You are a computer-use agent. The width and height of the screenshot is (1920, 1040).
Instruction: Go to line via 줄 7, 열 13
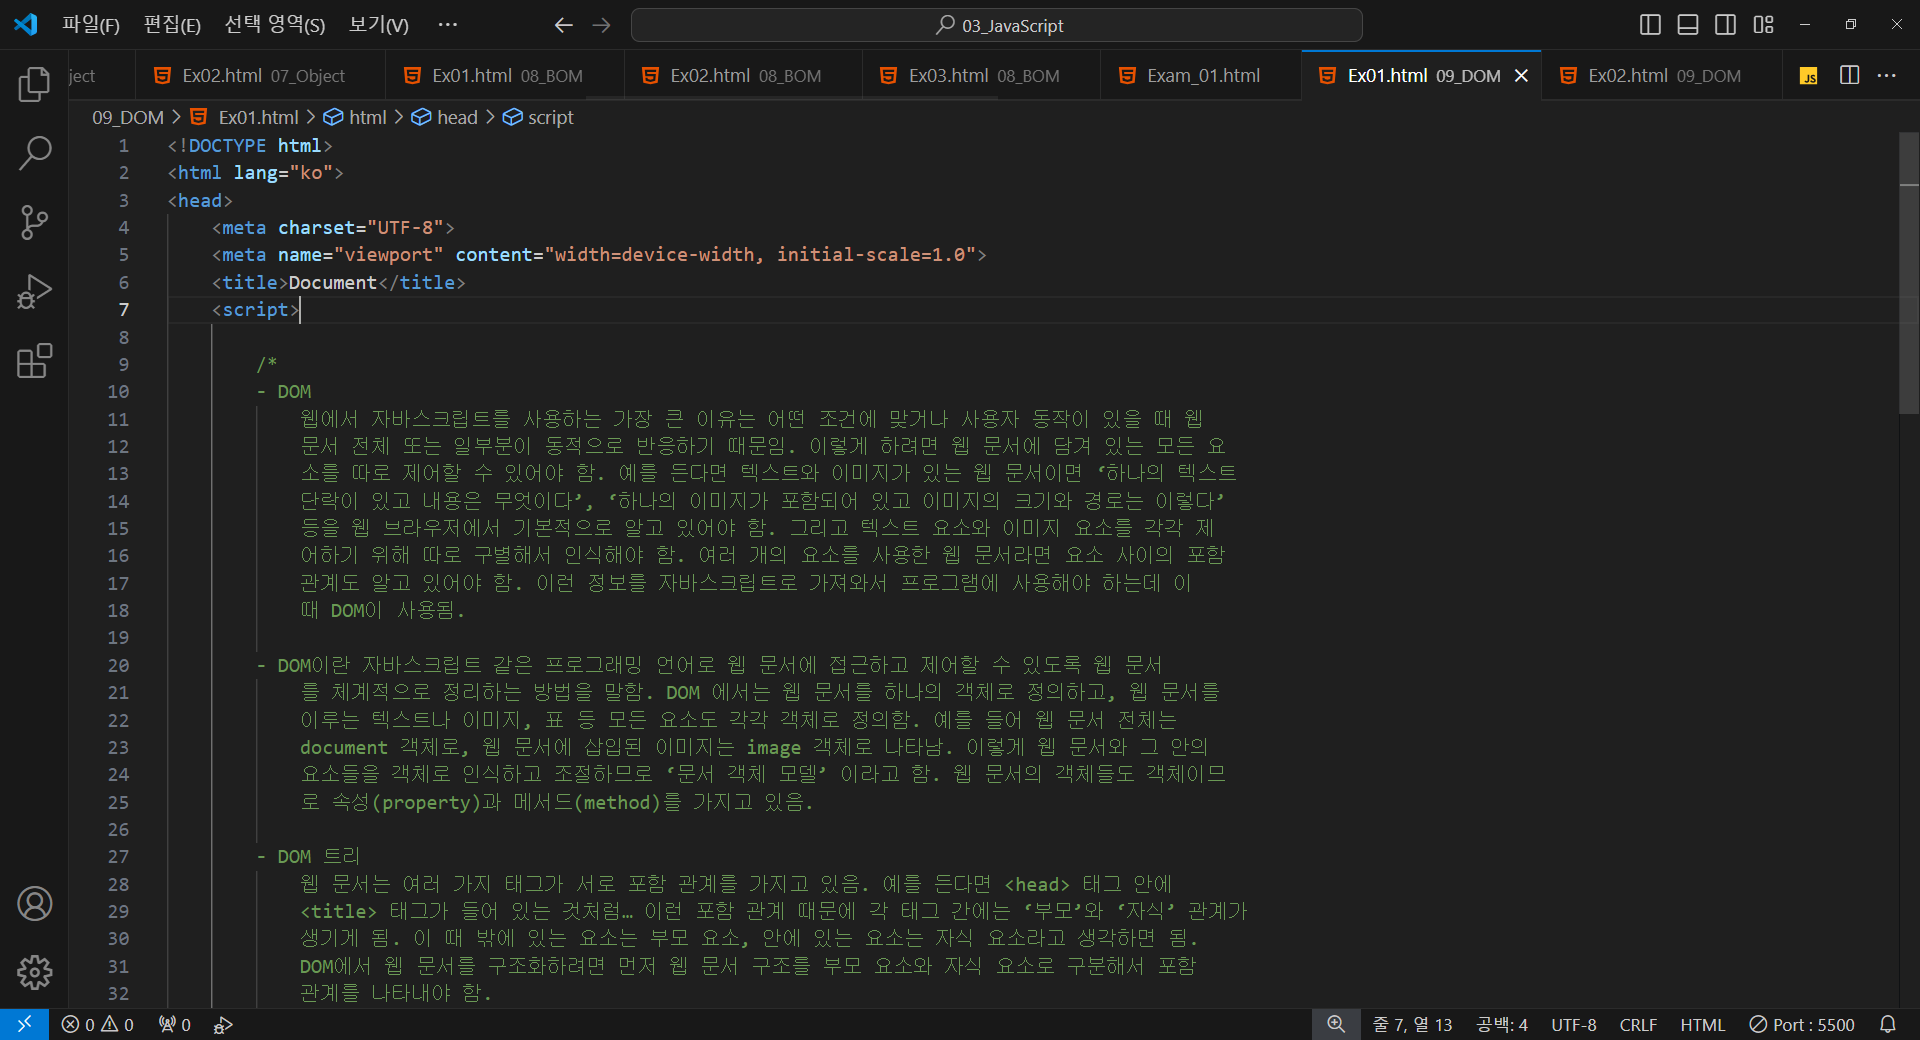(x=1412, y=1024)
